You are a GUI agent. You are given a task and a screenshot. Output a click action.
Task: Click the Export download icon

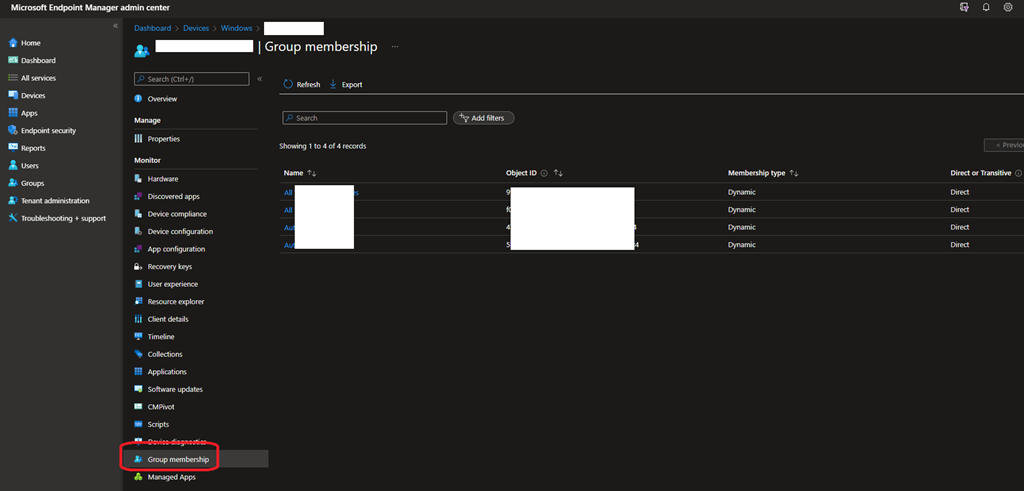pos(333,85)
